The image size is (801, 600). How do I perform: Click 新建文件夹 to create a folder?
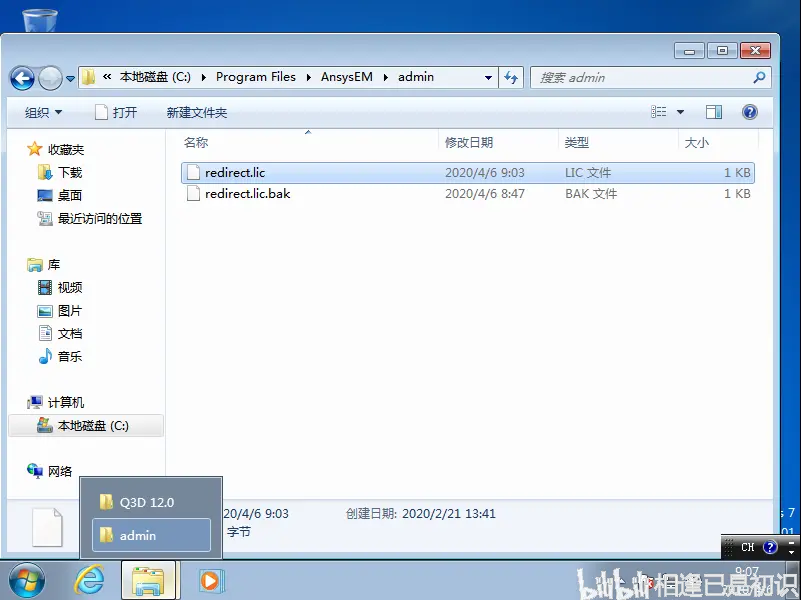pos(197,112)
